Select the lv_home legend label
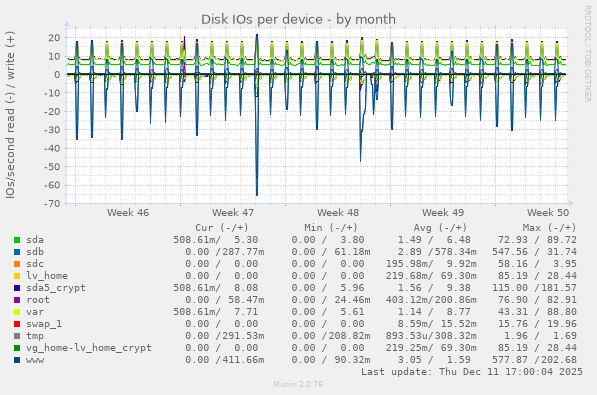The image size is (597, 395). click(47, 276)
